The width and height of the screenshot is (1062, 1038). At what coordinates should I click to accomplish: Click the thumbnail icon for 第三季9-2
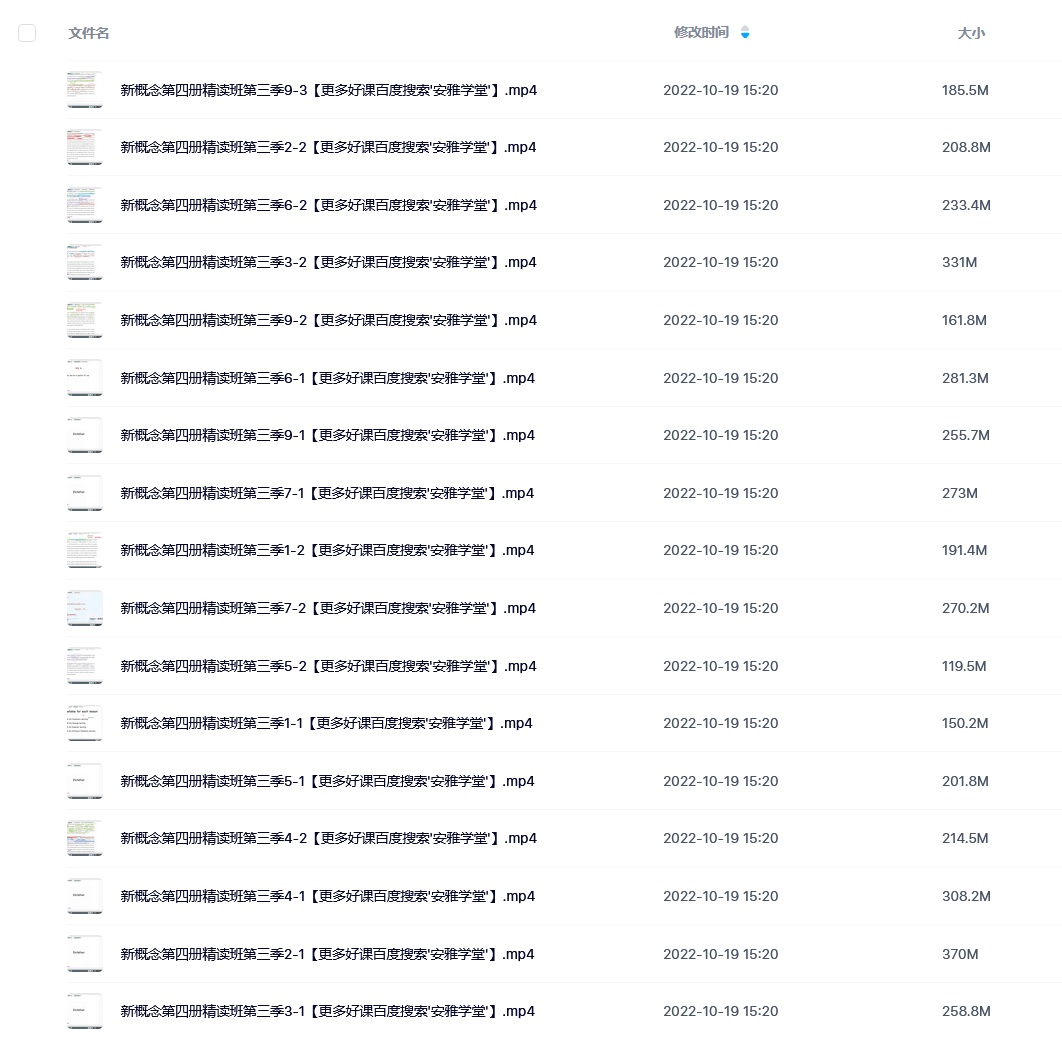(x=85, y=320)
